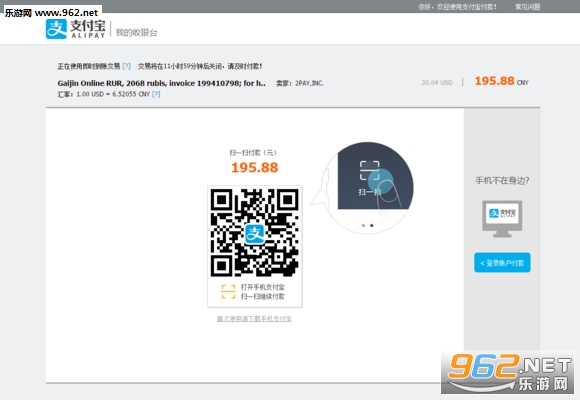Click the 手机不在身边? text
Screen dimensions: 580x400
pos(502,181)
